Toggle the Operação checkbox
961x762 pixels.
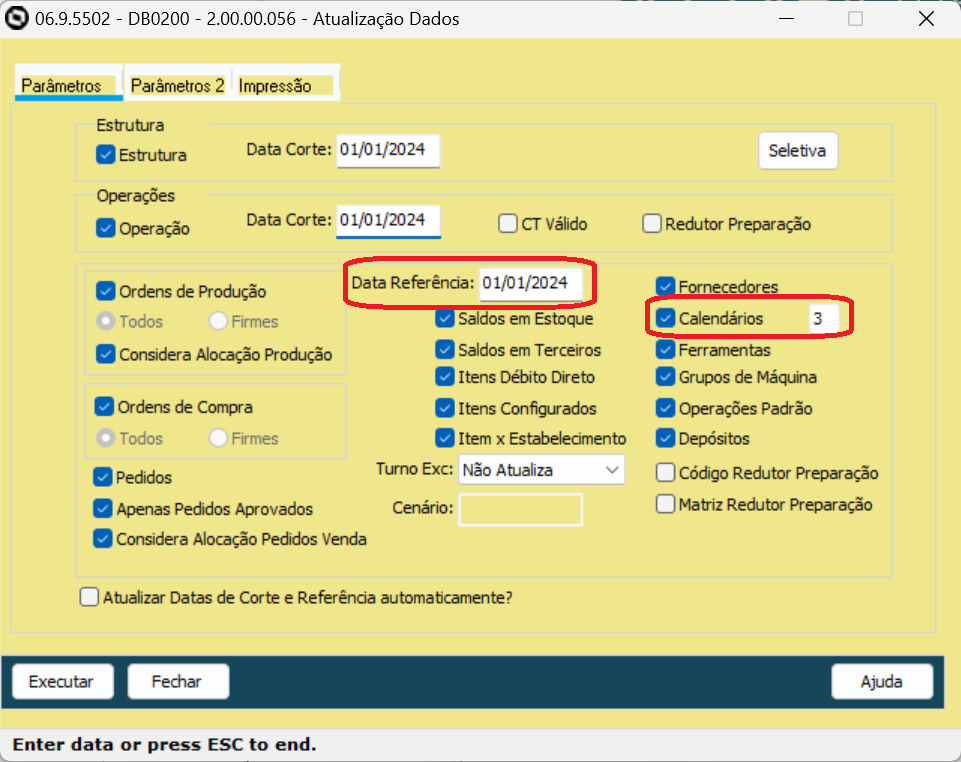pos(105,228)
